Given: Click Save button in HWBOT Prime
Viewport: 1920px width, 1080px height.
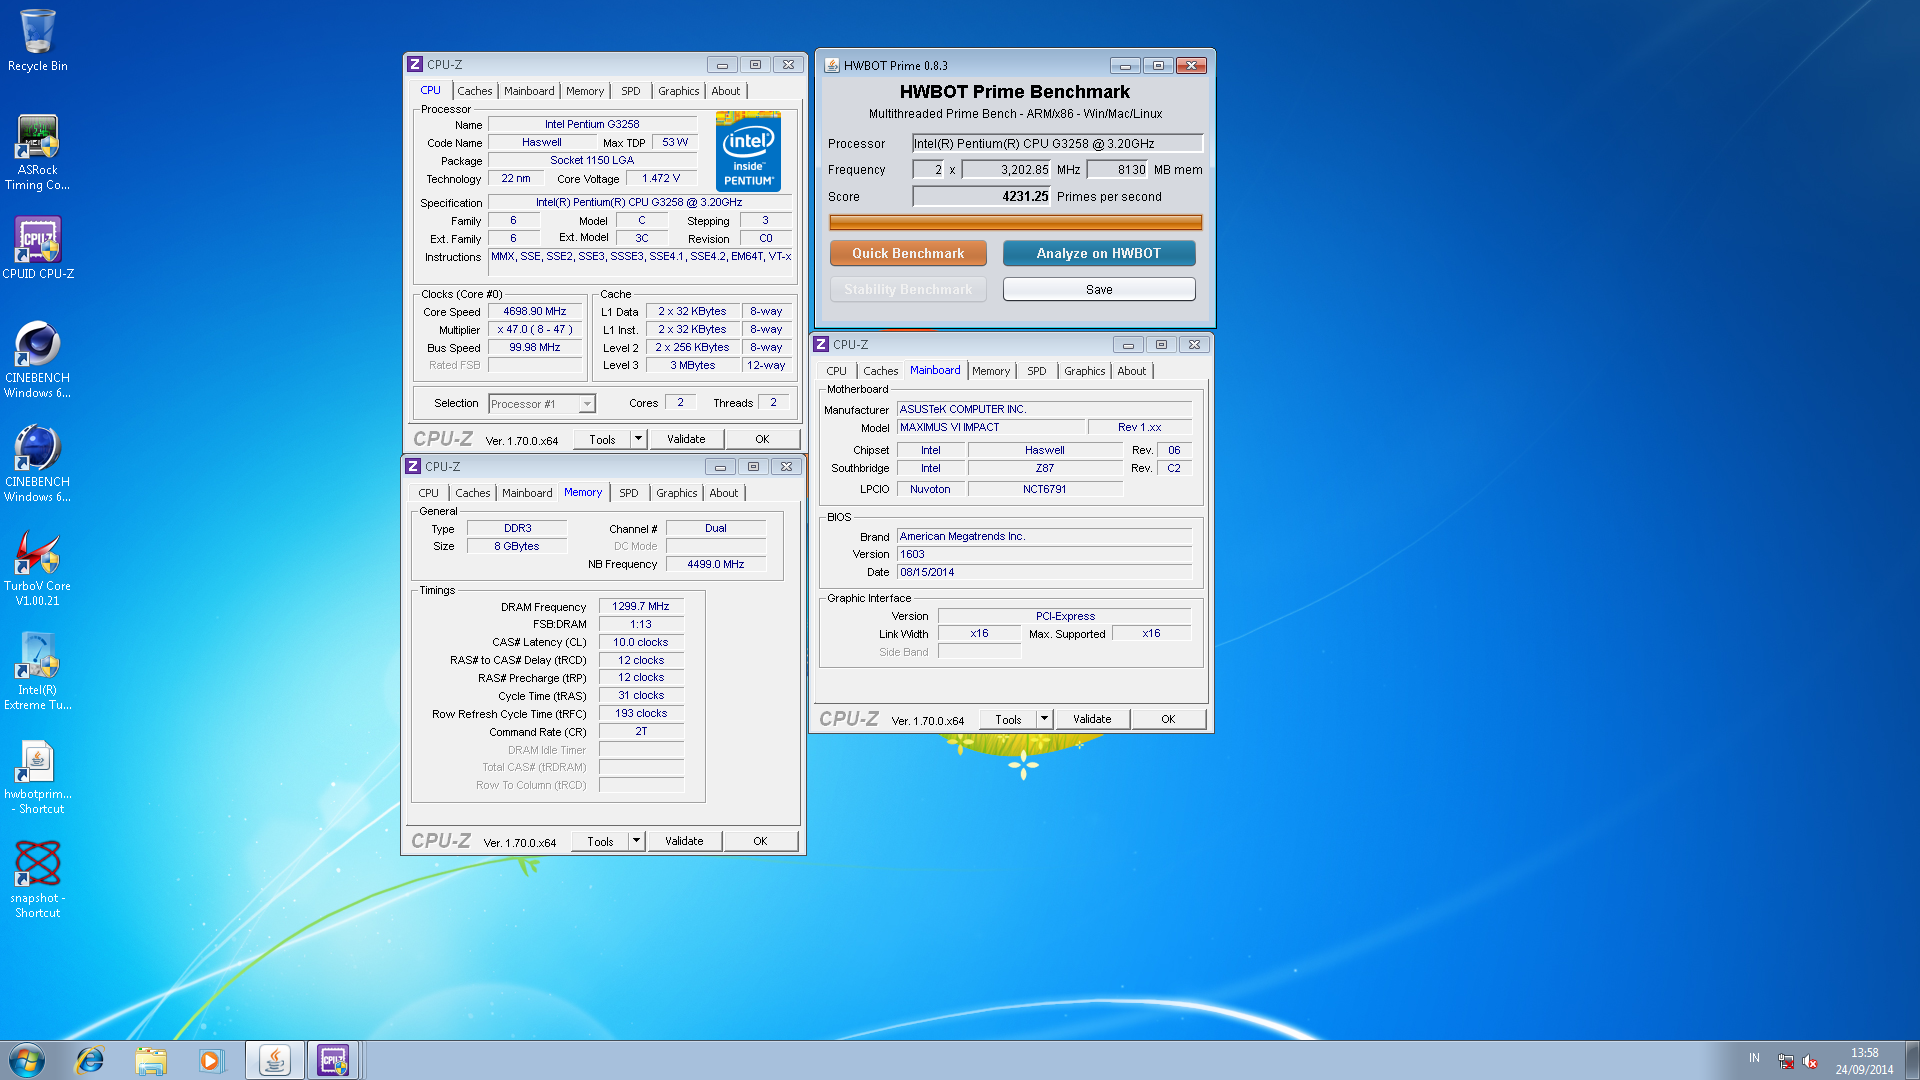Looking at the screenshot, I should (x=1099, y=289).
